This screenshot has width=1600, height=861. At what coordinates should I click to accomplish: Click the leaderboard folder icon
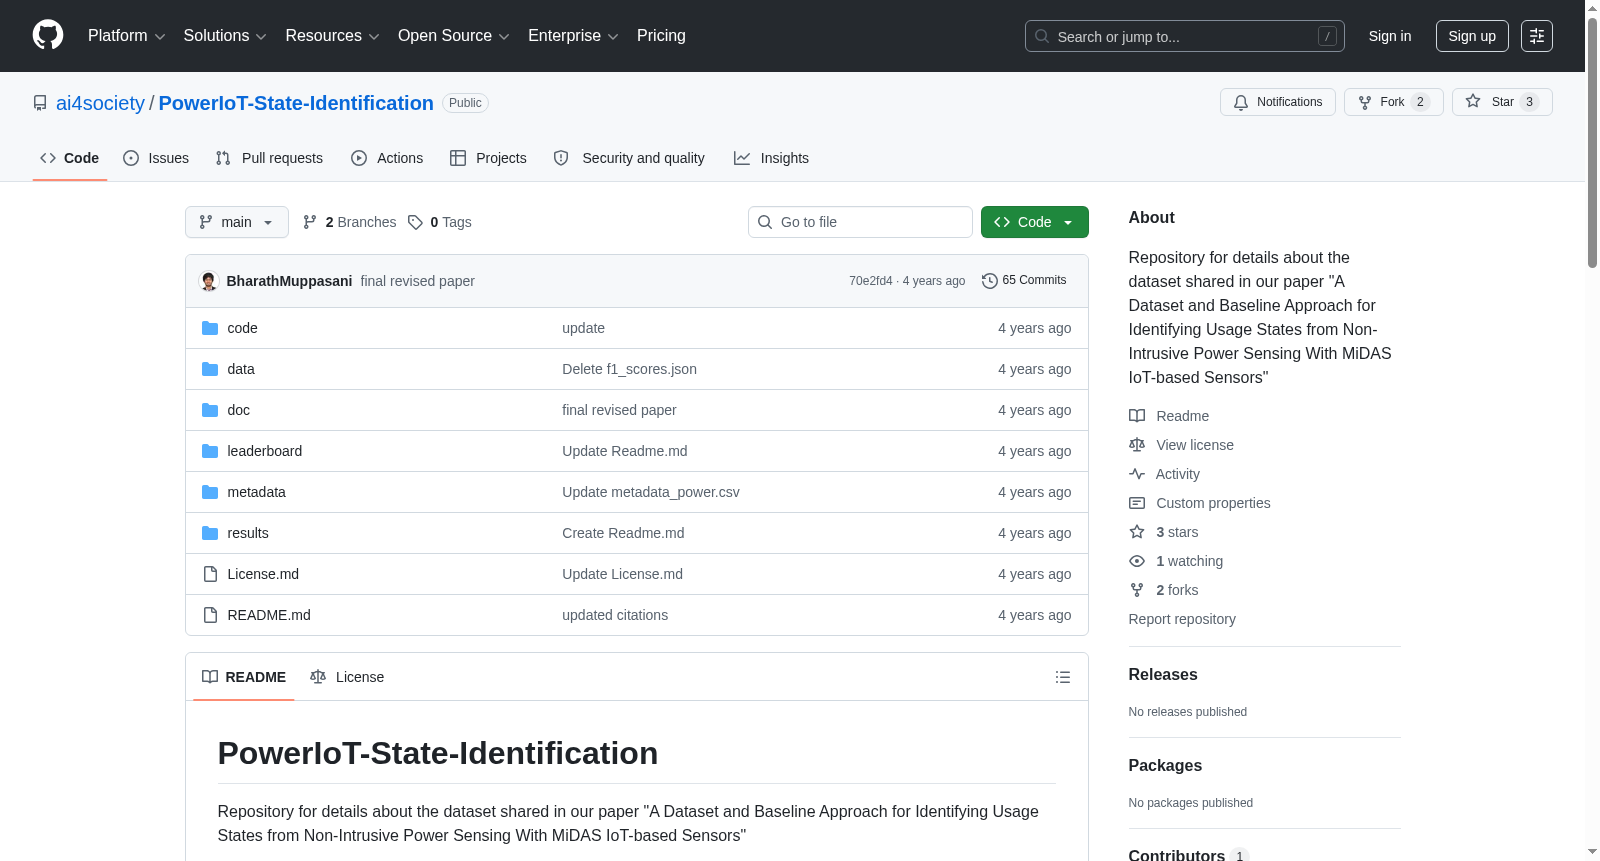[x=210, y=451]
